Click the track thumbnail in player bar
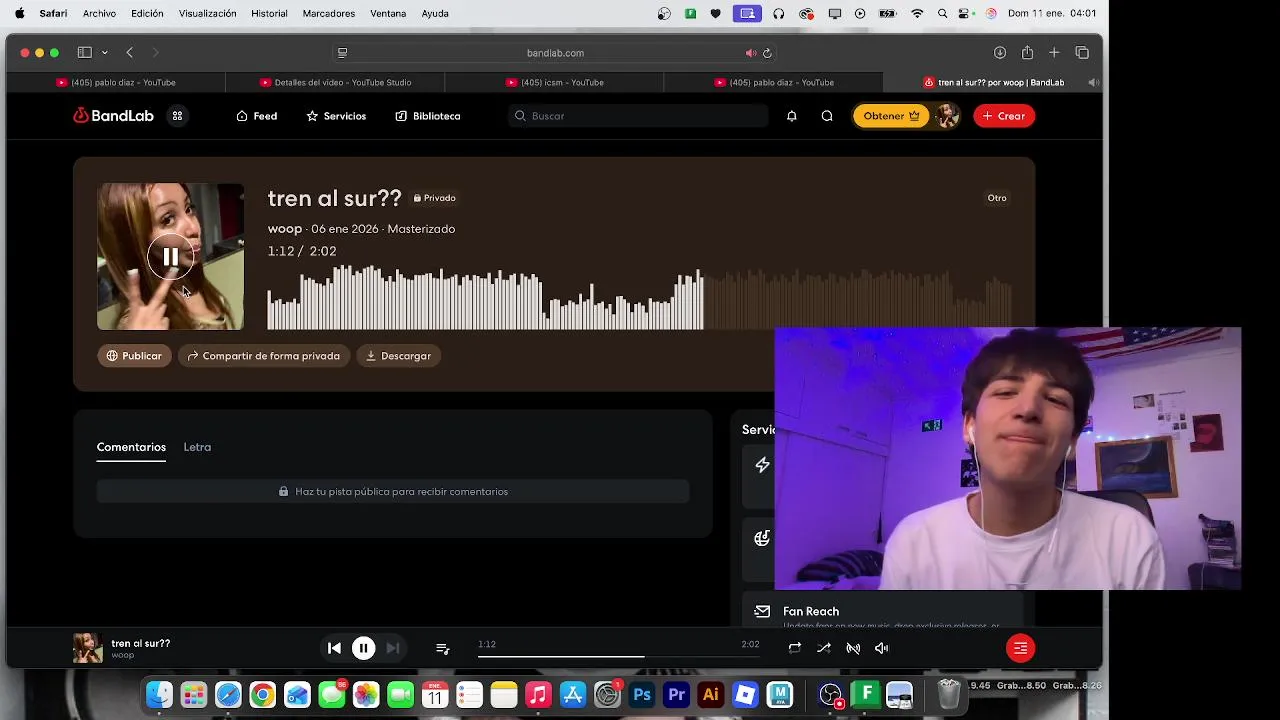 click(x=88, y=648)
